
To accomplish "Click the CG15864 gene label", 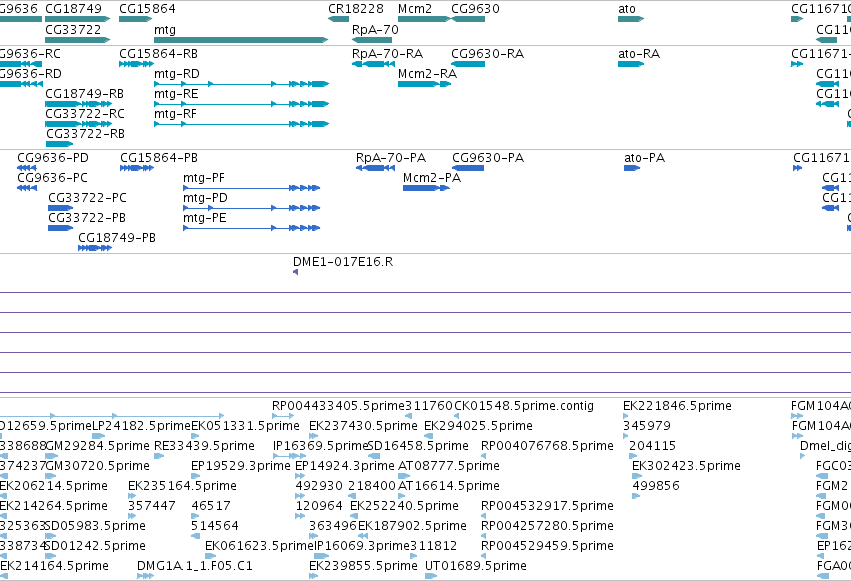I will point(147,9).
